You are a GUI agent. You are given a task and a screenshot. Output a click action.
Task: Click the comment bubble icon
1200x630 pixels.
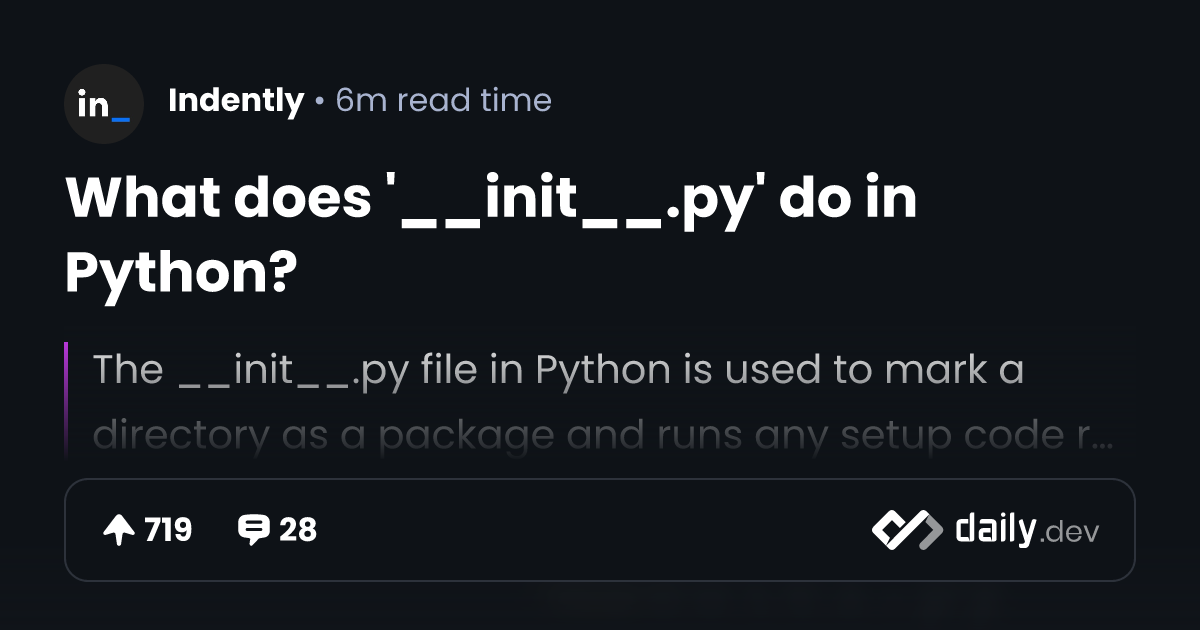[253, 530]
